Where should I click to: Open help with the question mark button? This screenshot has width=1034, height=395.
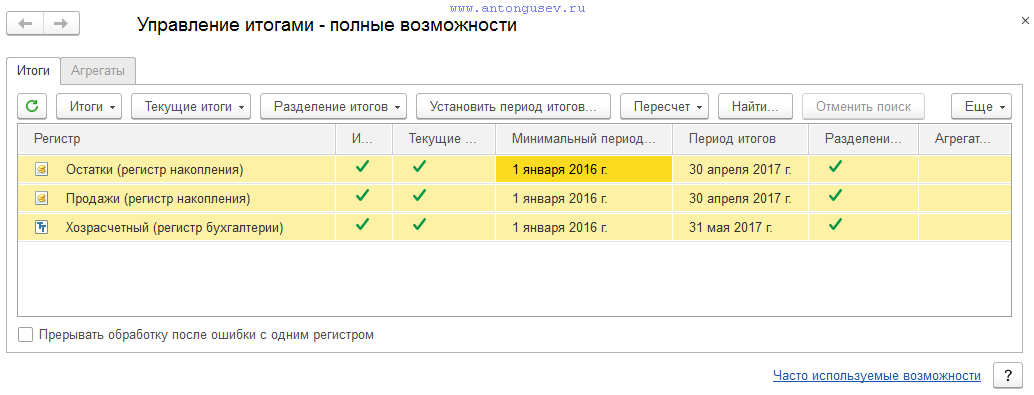pos(1007,375)
